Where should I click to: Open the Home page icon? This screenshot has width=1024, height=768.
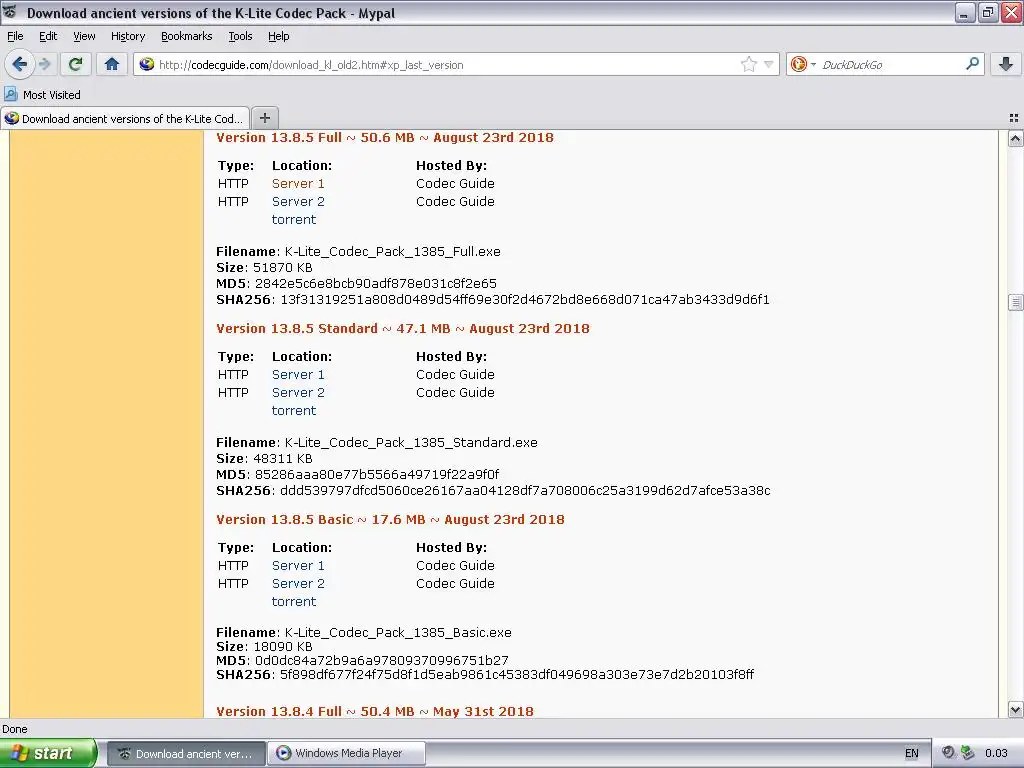112,64
